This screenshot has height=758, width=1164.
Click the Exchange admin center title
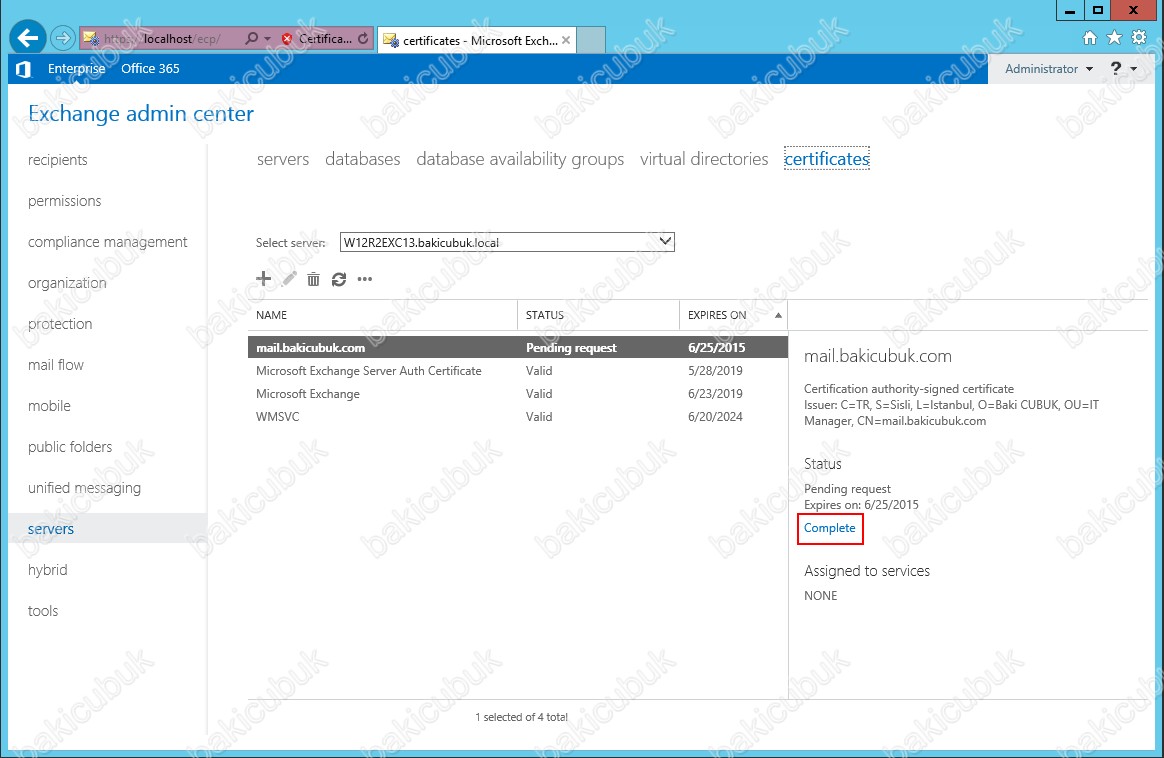tap(141, 114)
